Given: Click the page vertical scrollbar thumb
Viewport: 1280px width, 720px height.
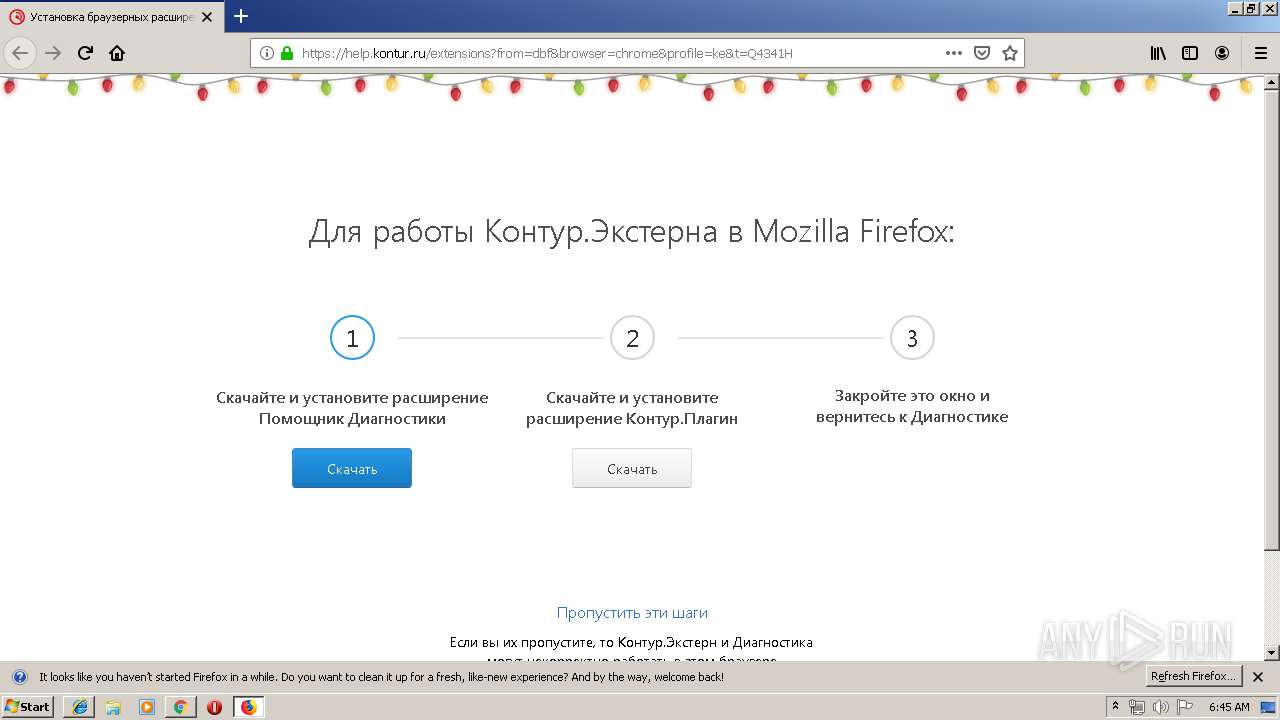Looking at the screenshot, I should (1271, 318).
